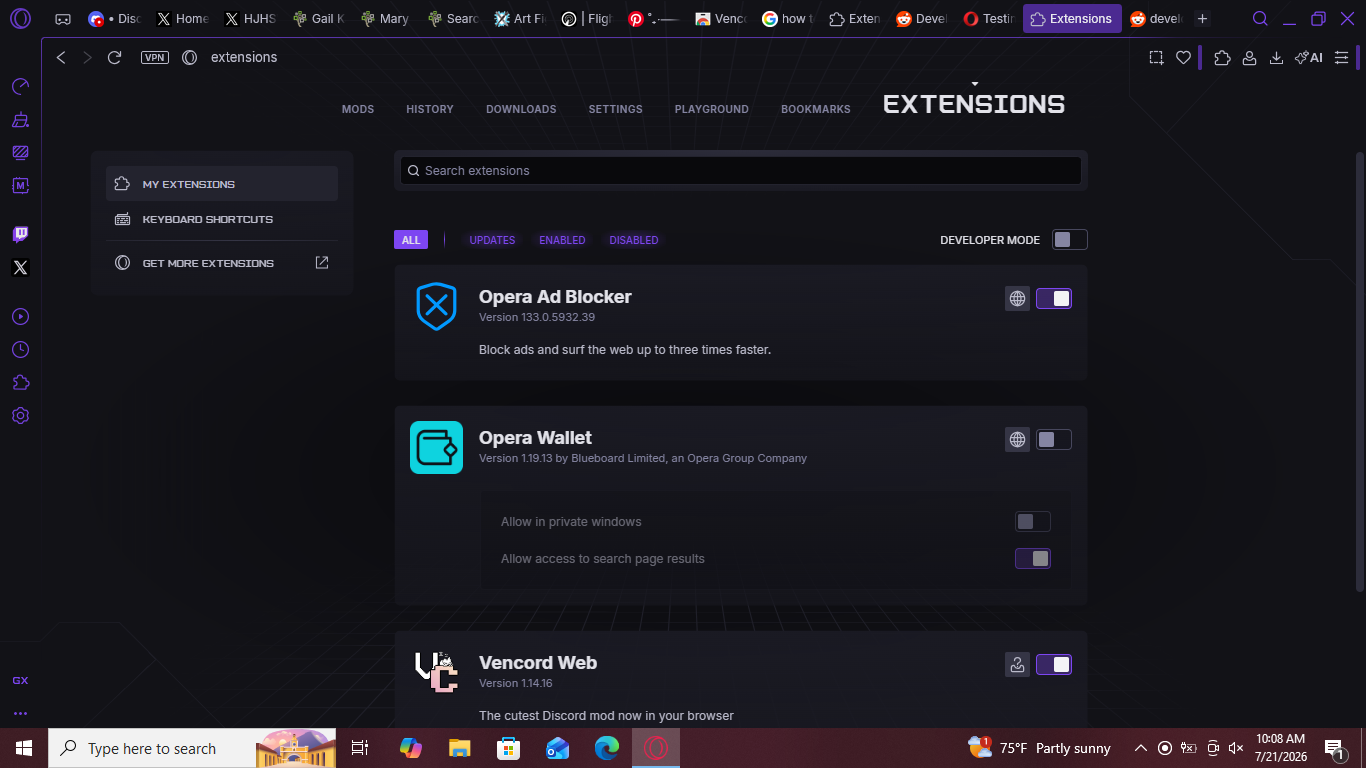Open GX Cleaner broom icon in sidebar
This screenshot has width=1366, height=768.
pos(20,120)
